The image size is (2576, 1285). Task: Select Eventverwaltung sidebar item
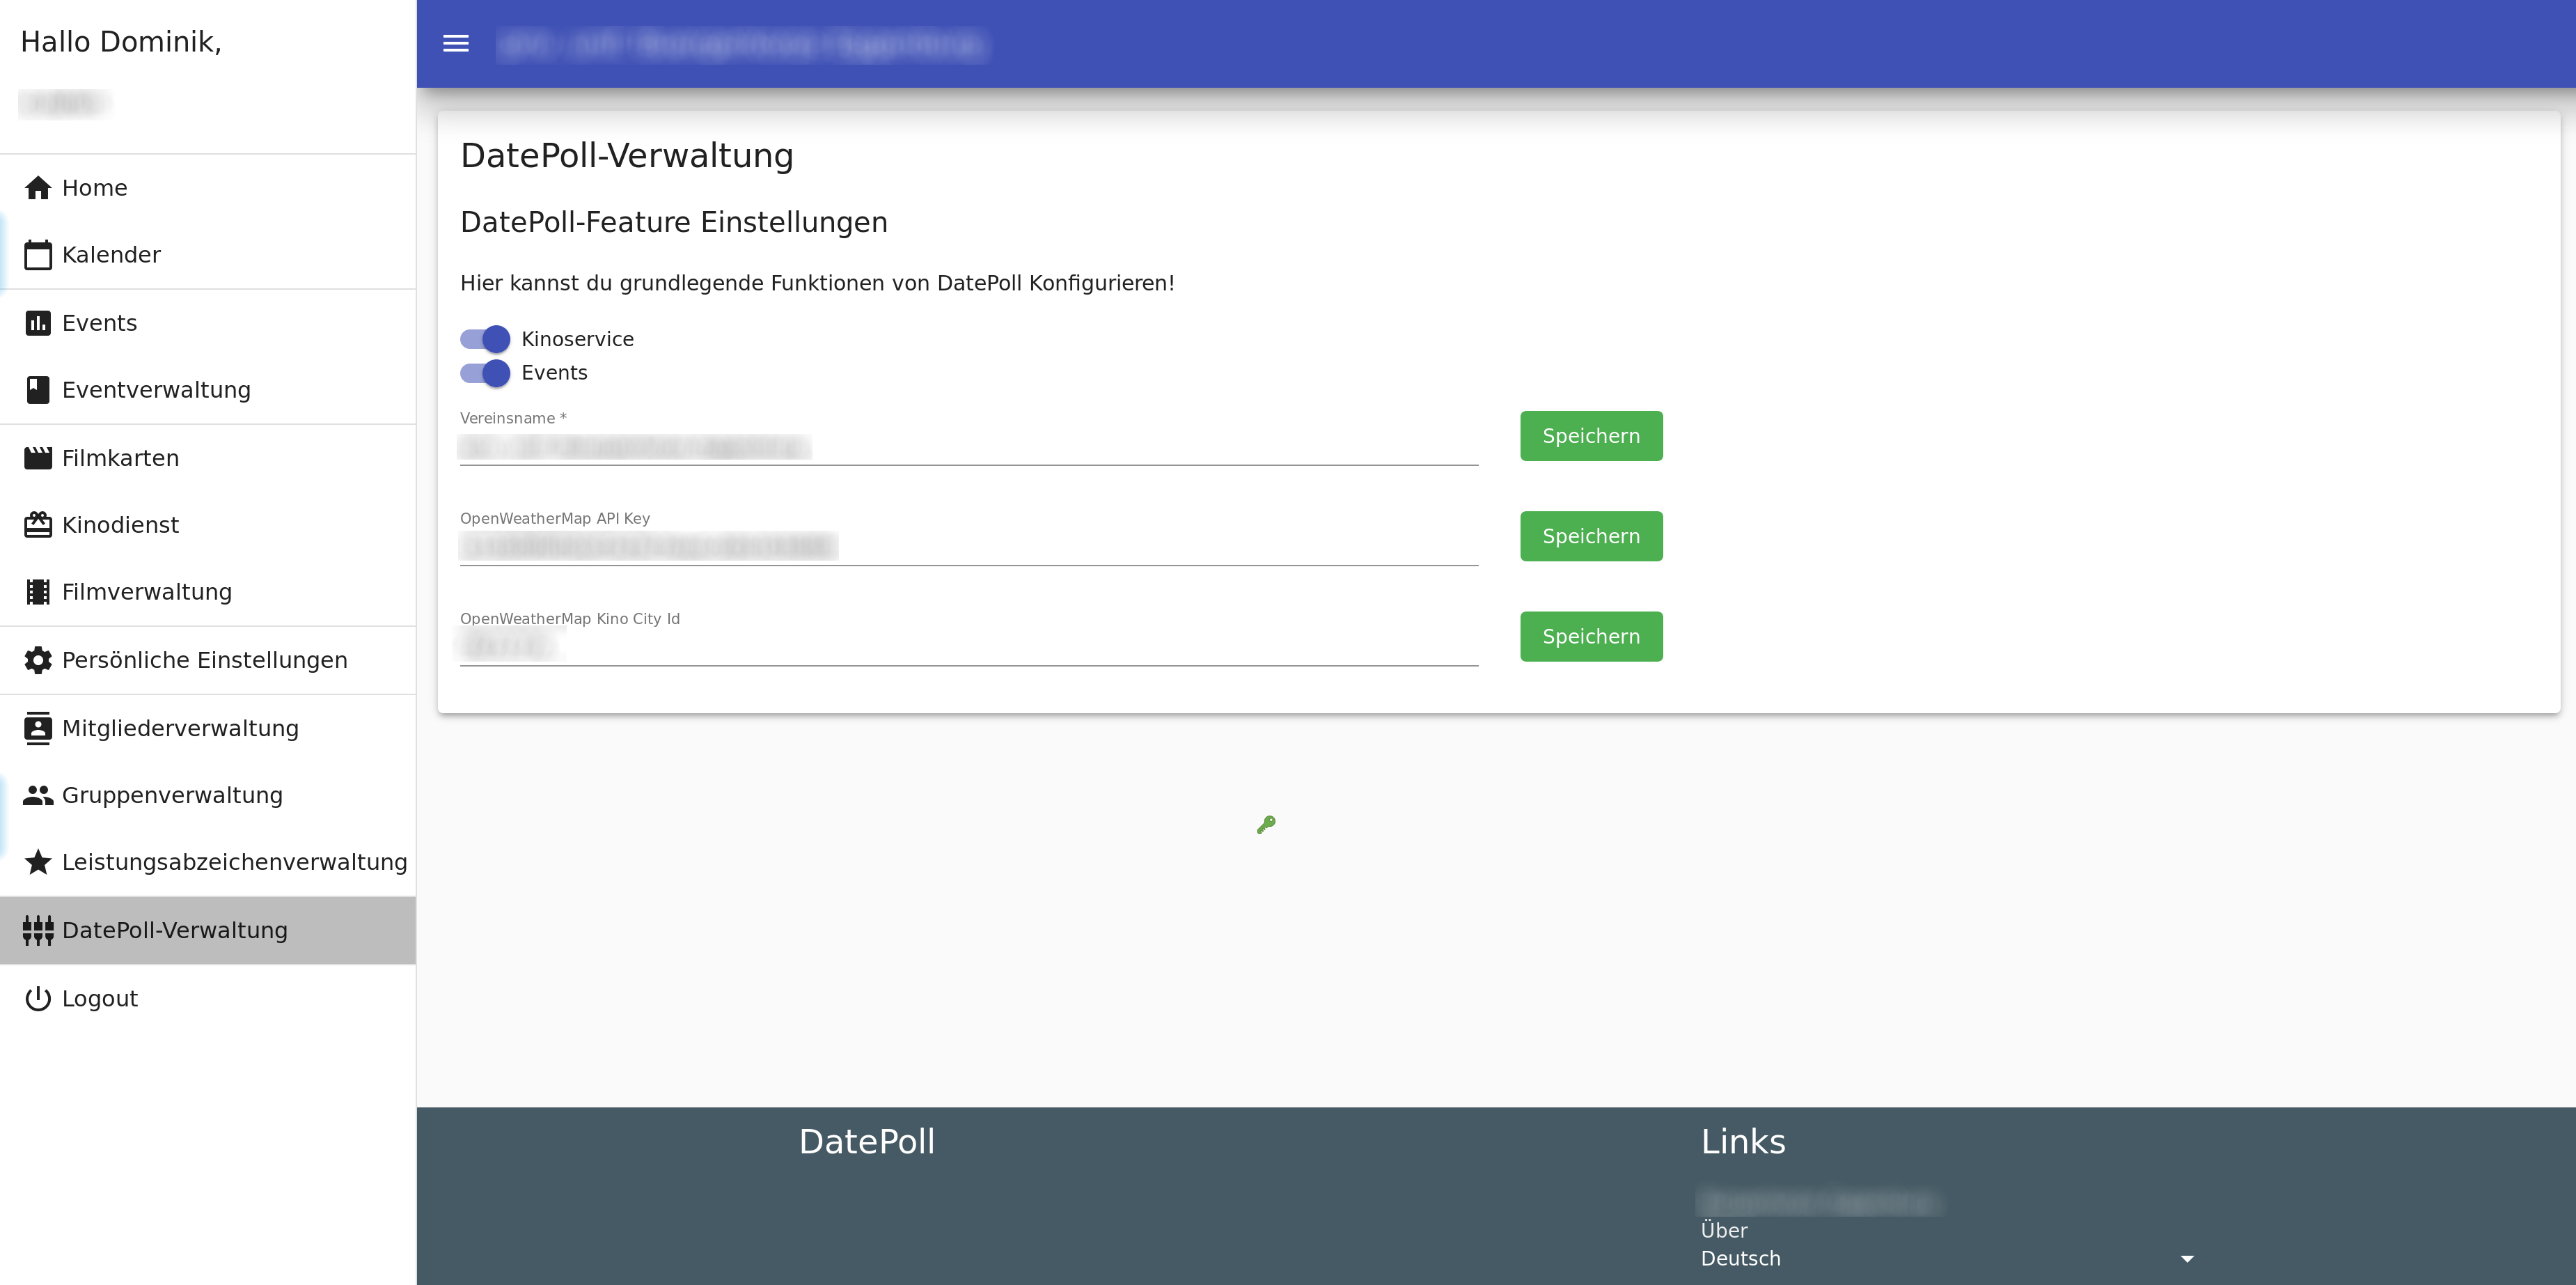pos(156,390)
